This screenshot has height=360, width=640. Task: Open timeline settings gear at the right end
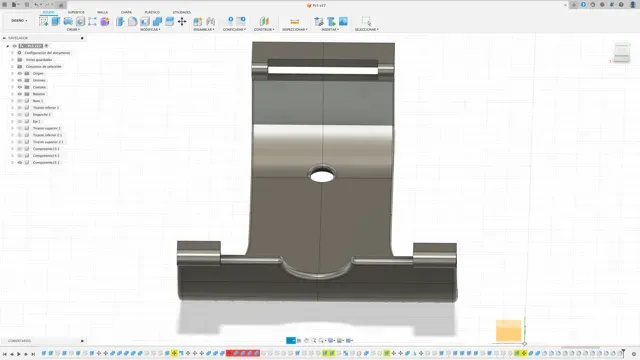click(634, 354)
